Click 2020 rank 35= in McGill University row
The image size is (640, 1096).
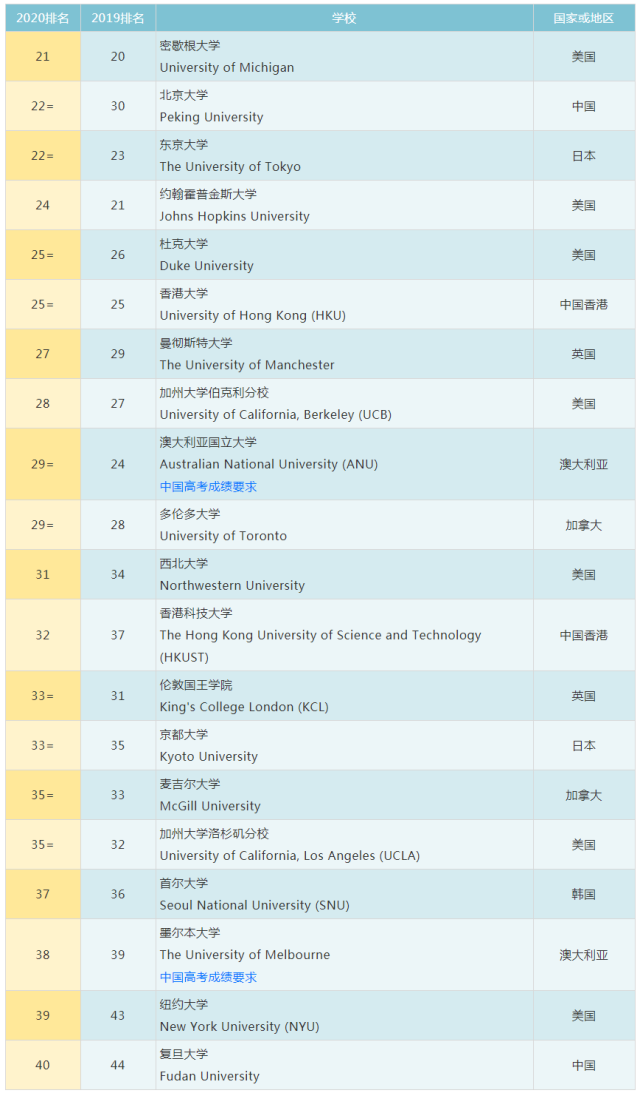click(43, 795)
